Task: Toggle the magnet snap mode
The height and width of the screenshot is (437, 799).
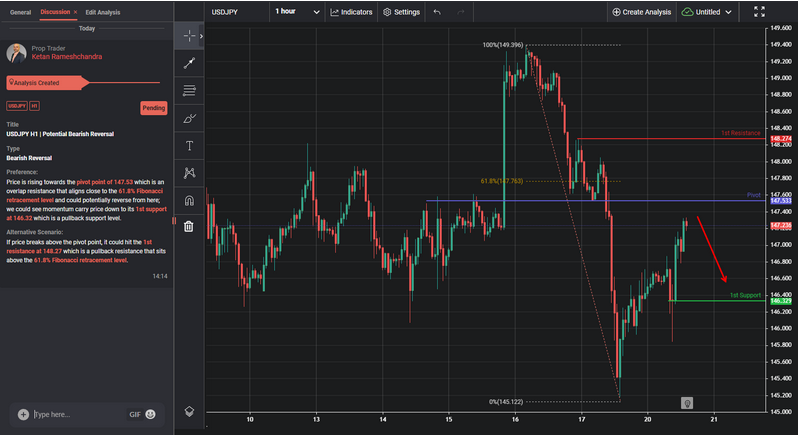Action: point(189,201)
